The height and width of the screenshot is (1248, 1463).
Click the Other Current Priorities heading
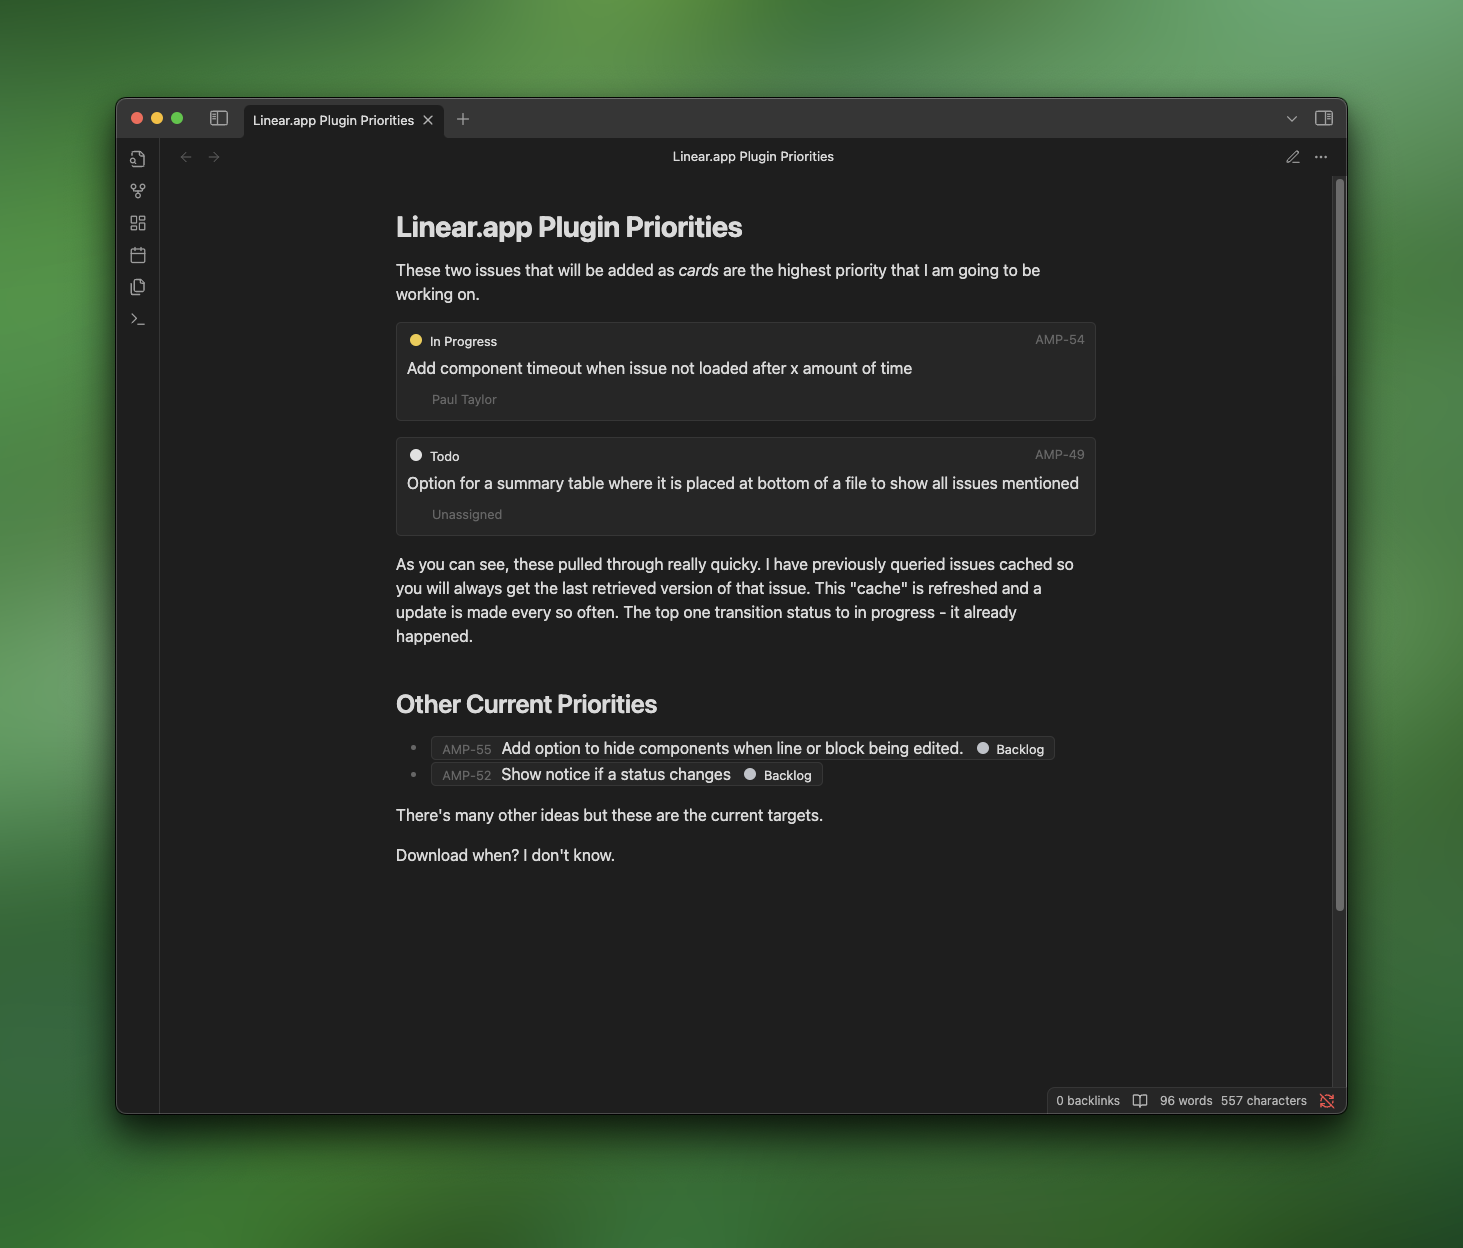pos(527,705)
